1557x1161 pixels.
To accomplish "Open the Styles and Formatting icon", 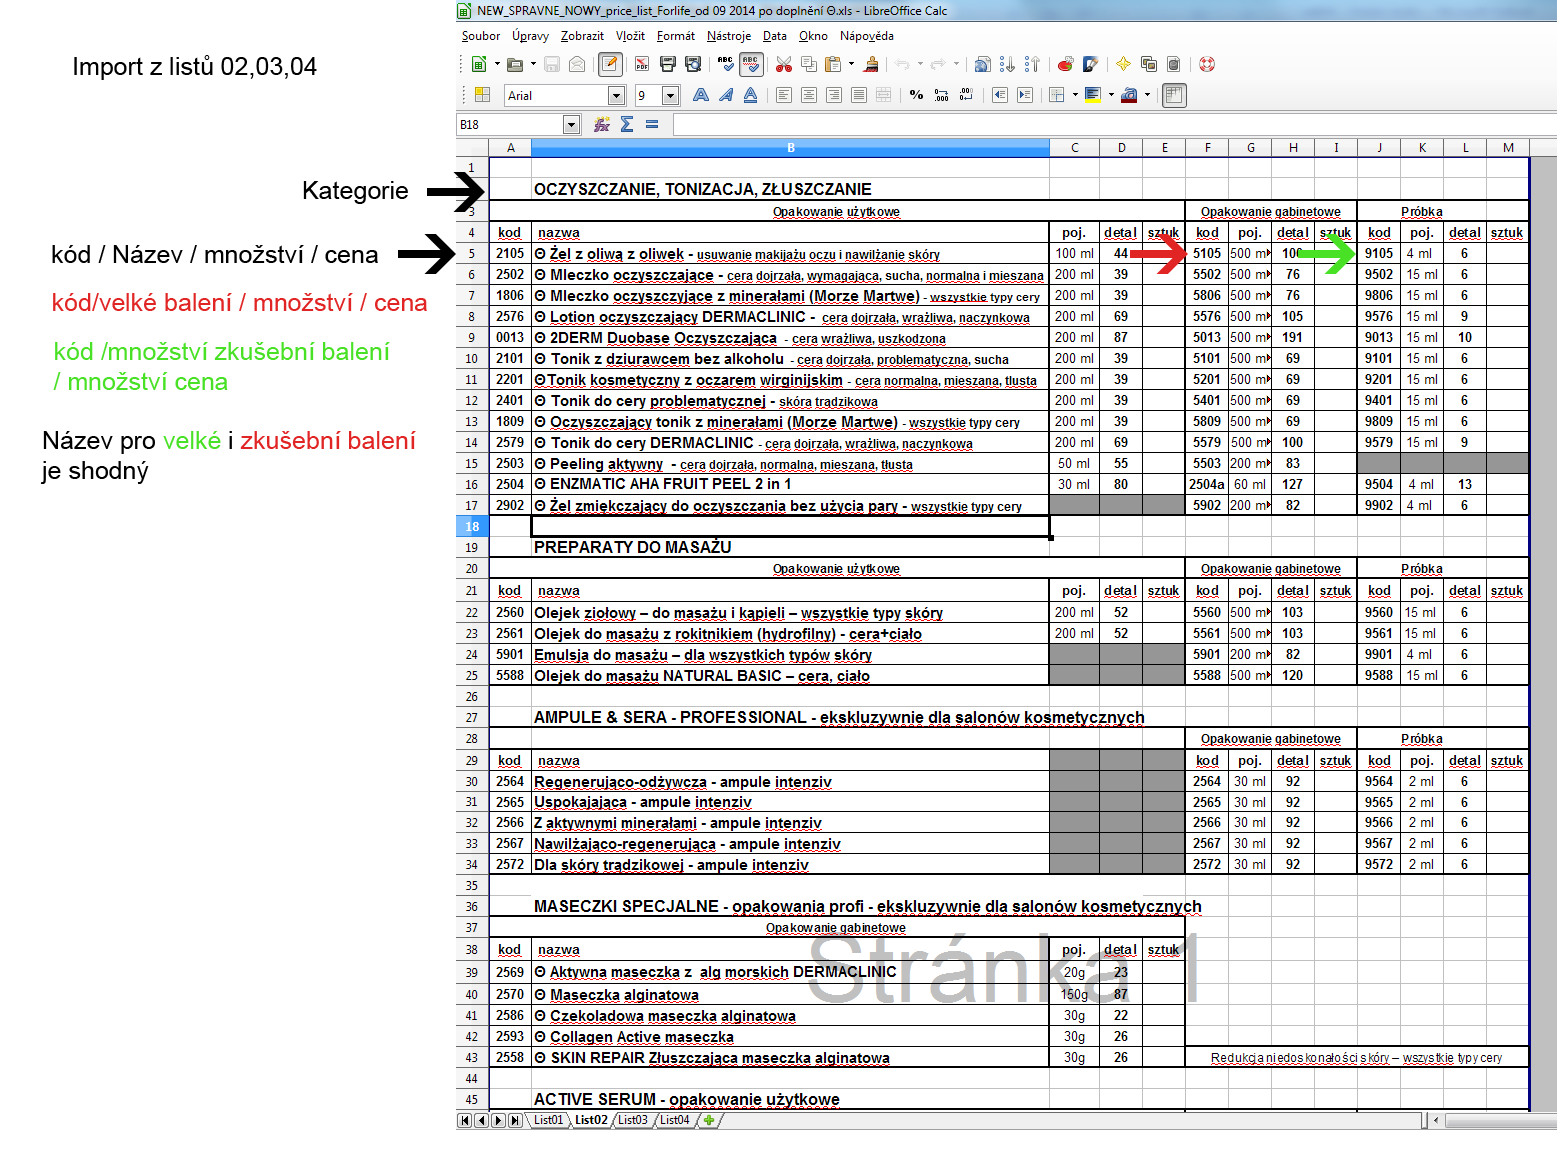I will [x=482, y=95].
